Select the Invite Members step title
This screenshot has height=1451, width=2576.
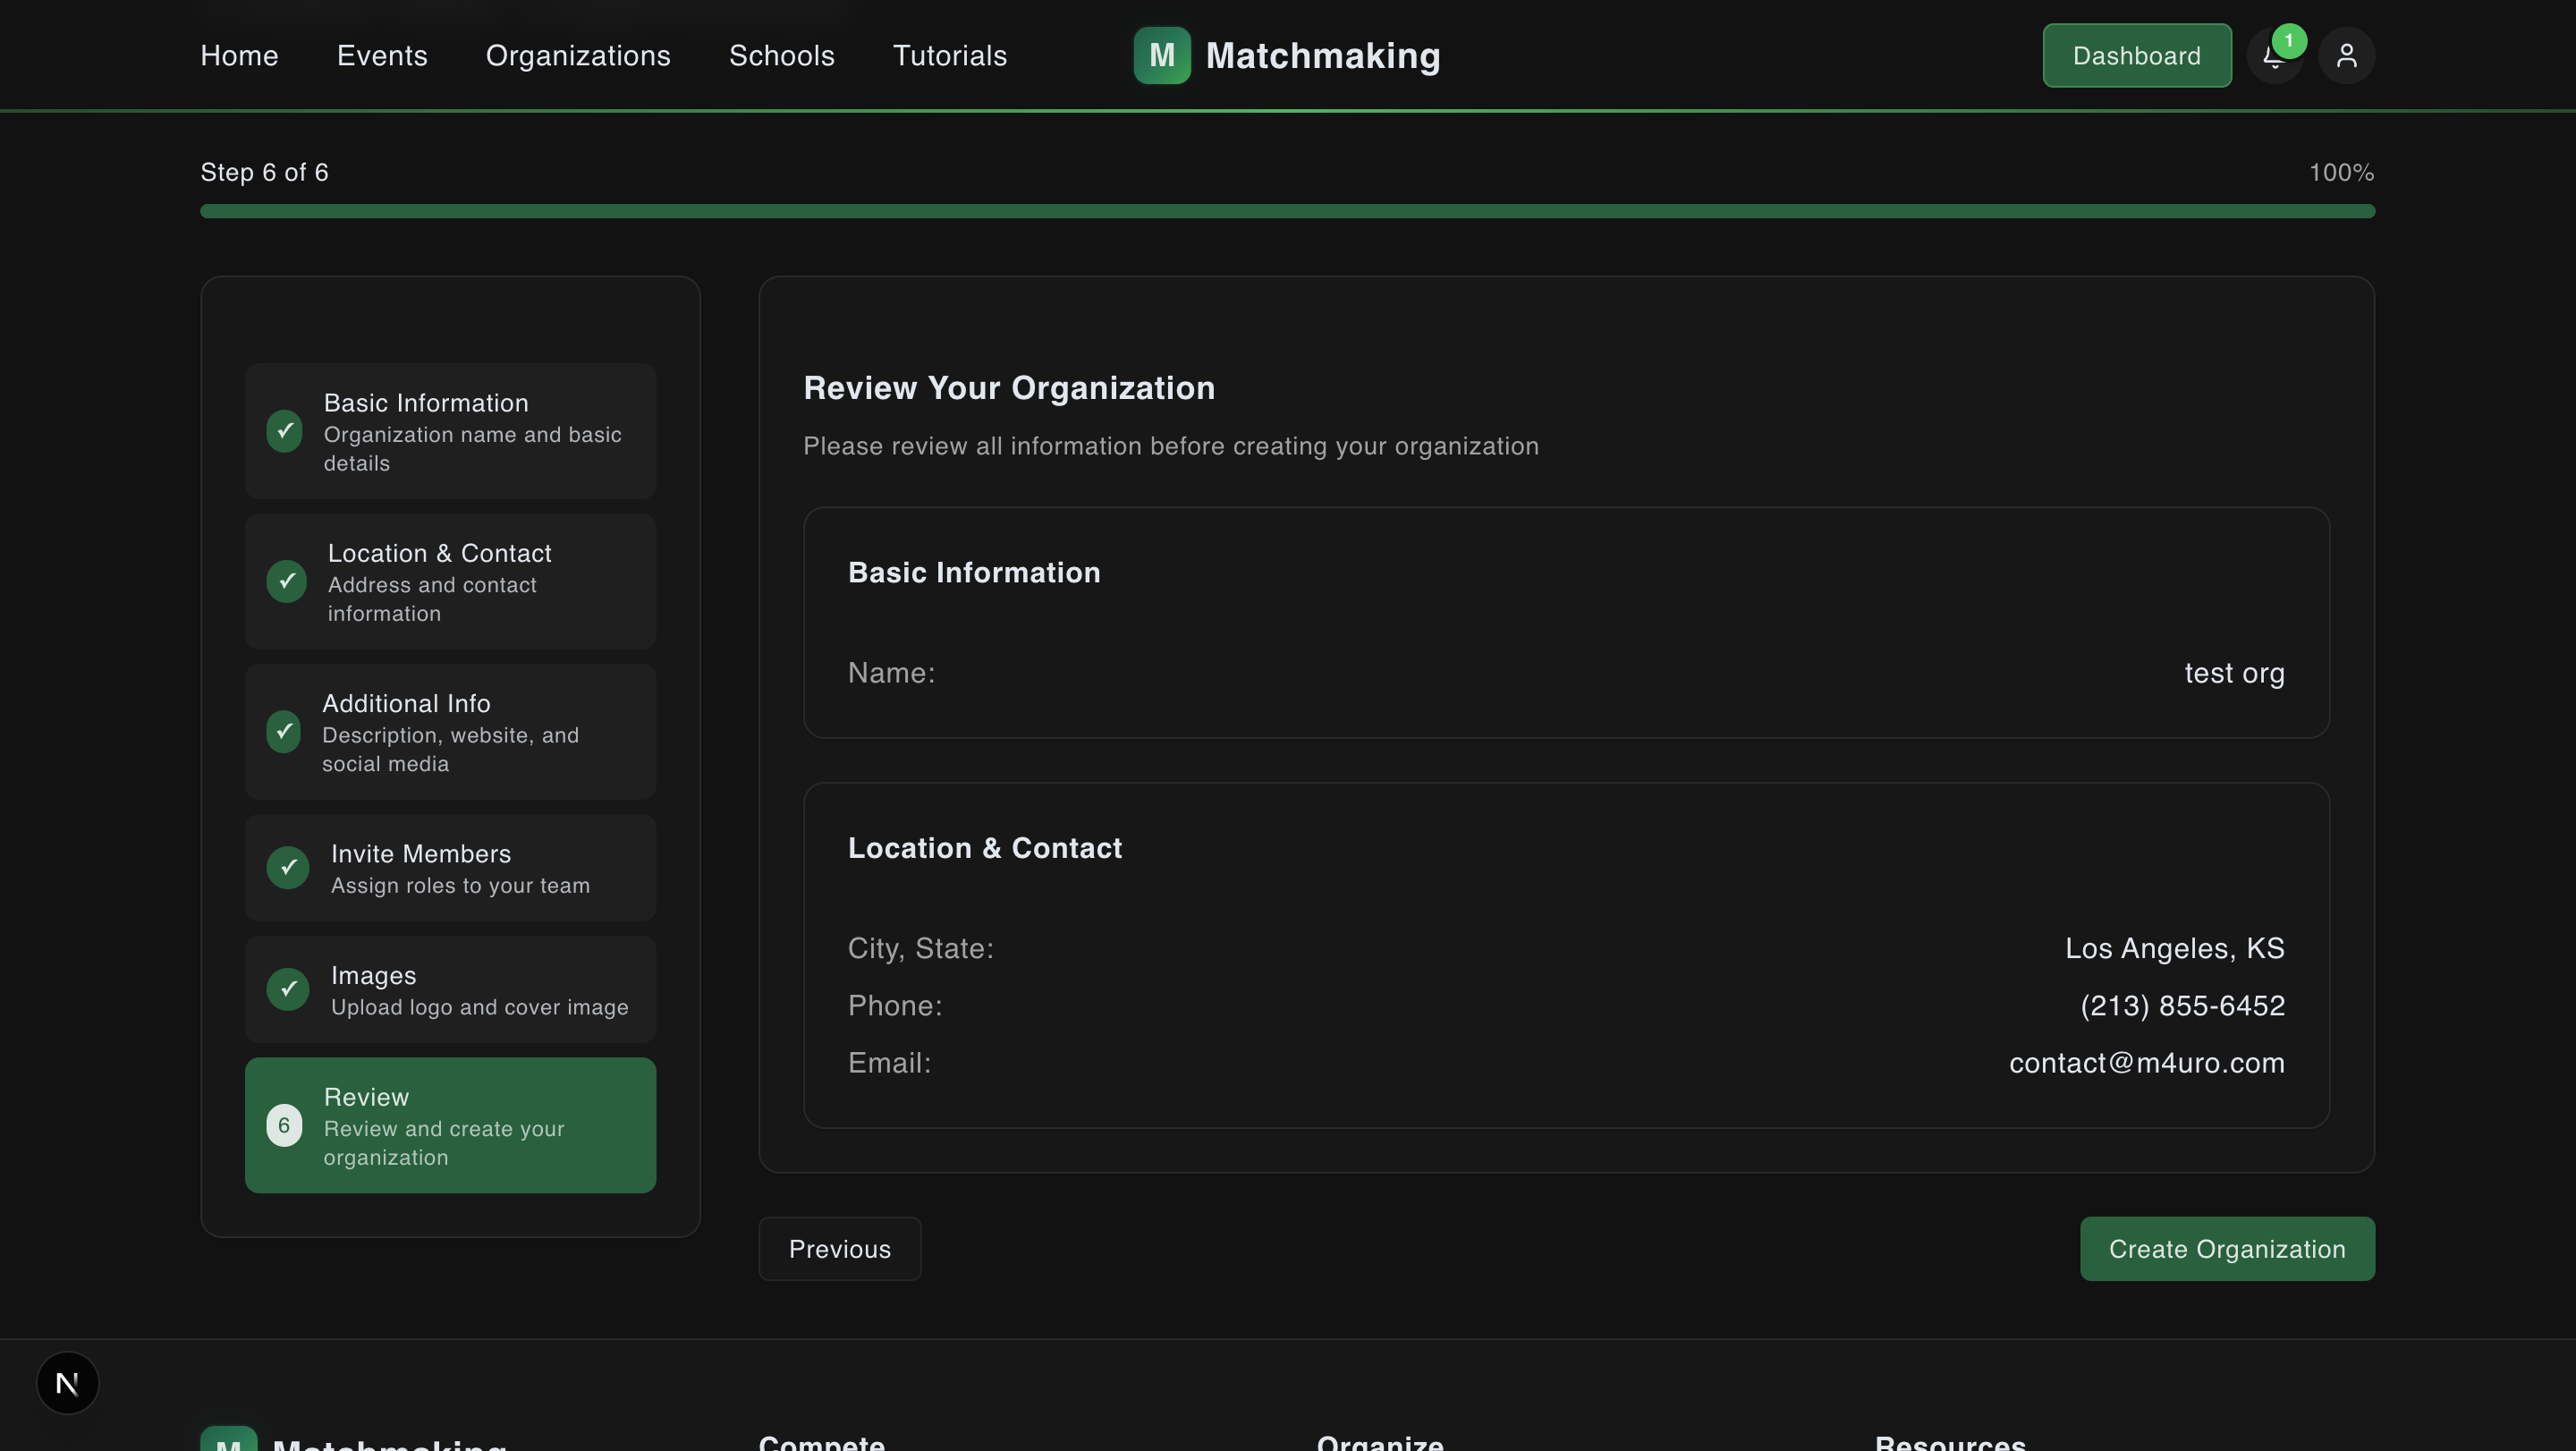[421, 854]
